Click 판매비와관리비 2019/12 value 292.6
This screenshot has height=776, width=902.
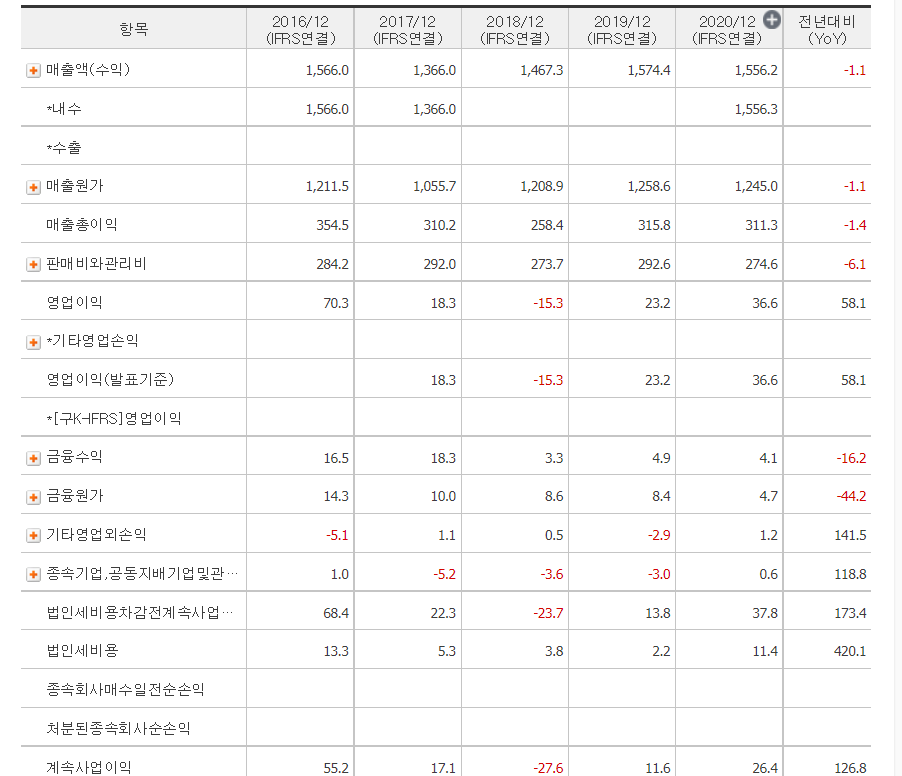click(653, 264)
